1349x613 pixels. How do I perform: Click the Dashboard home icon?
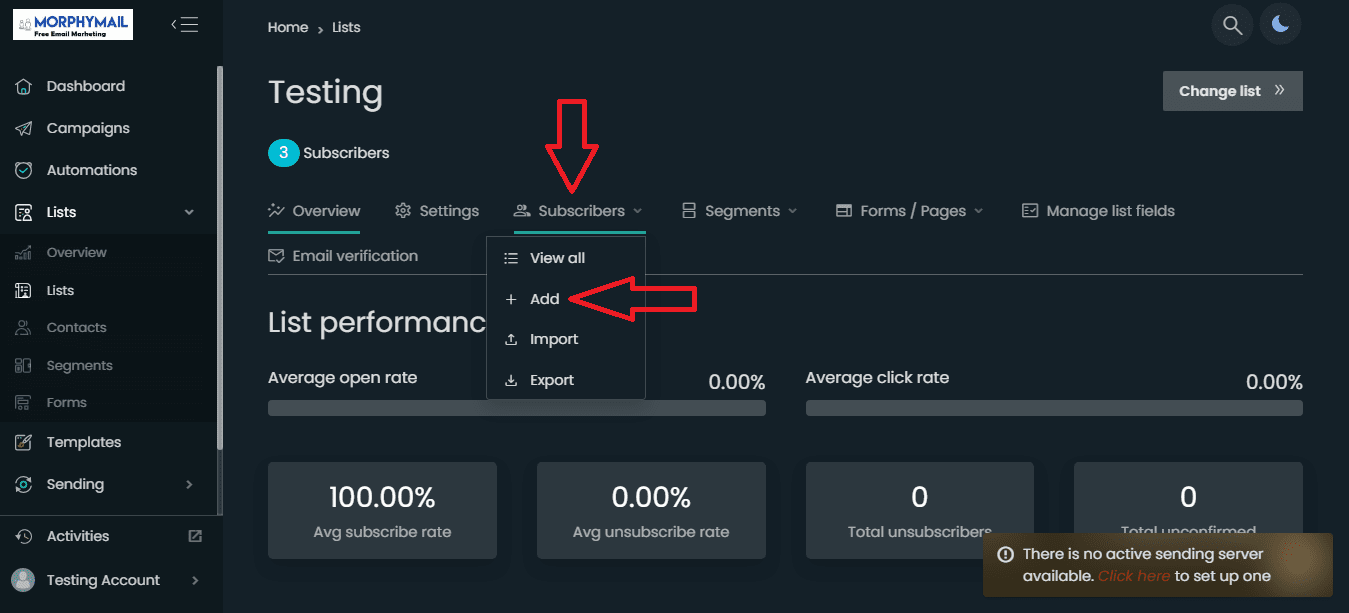tap(24, 86)
